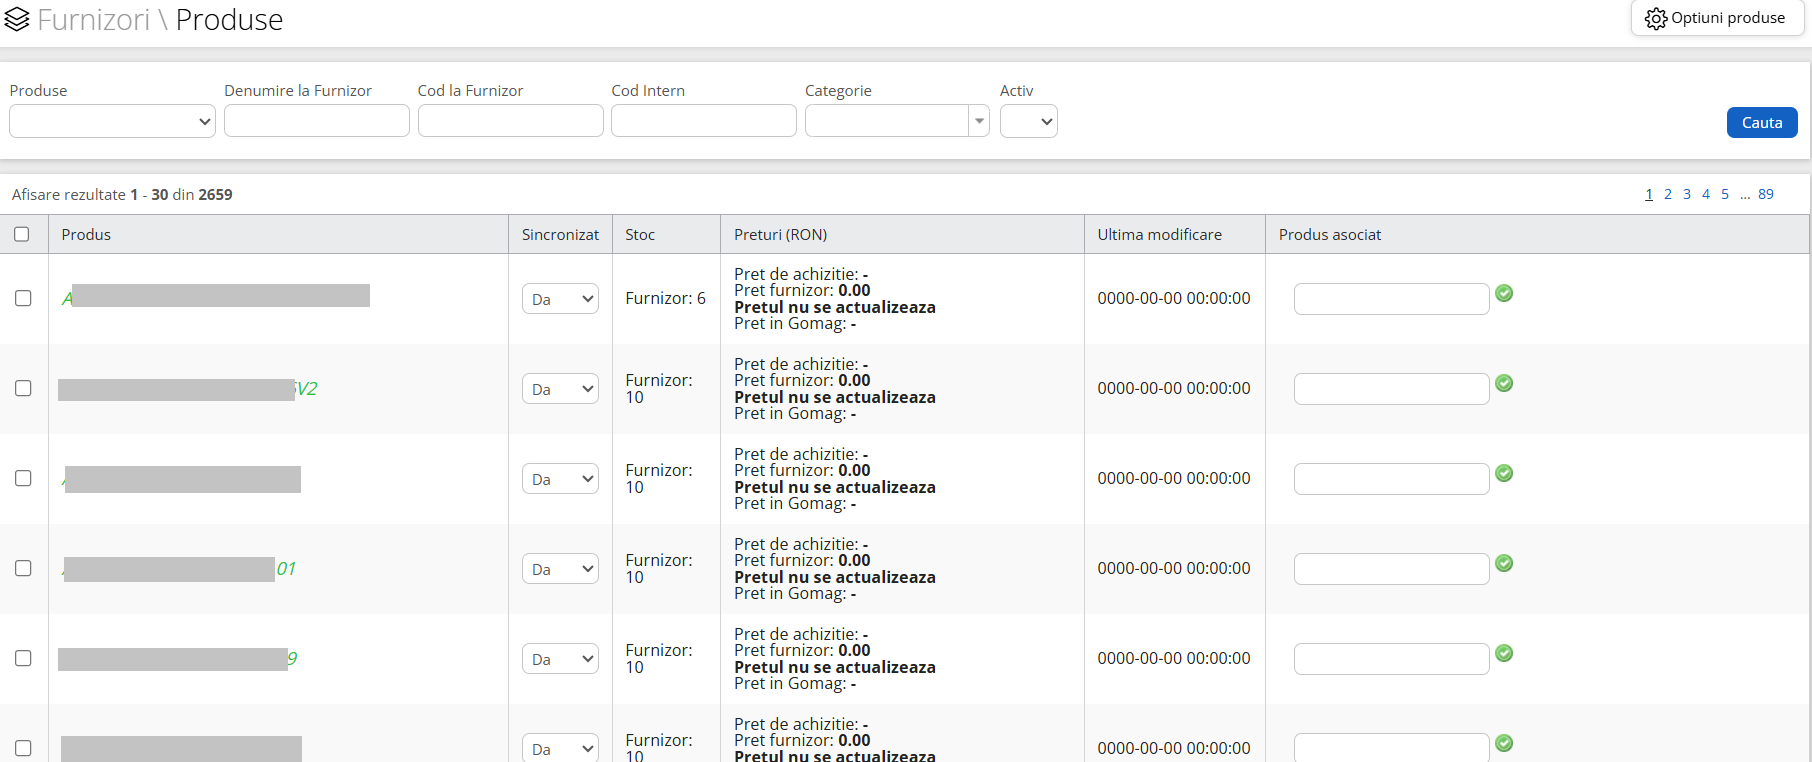Open Optiuni produse settings button
1812x762 pixels.
coord(1717,18)
